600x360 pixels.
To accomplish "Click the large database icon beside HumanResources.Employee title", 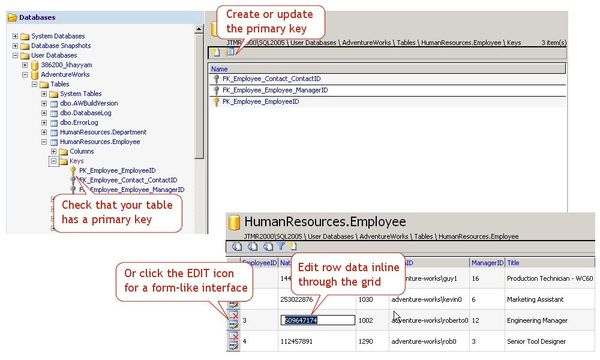I will coord(234,222).
